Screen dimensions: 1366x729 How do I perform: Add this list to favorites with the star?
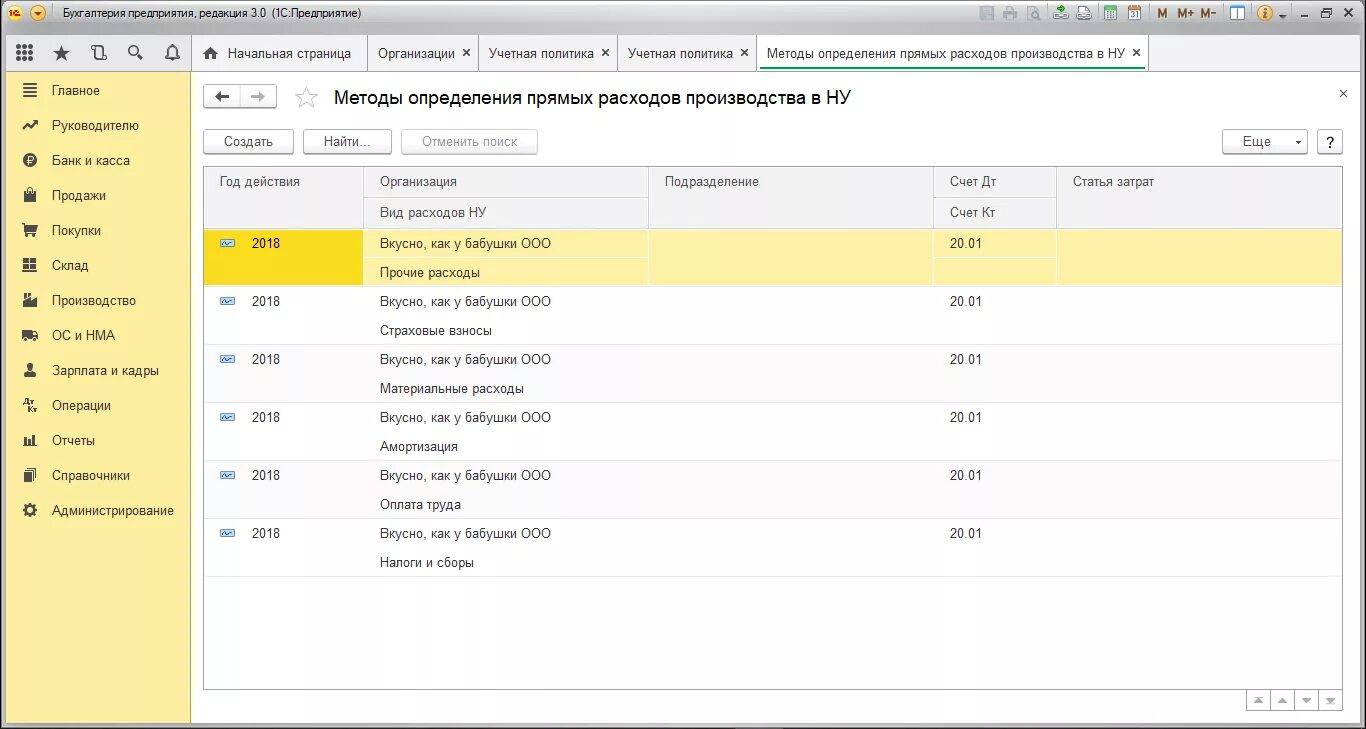[x=306, y=97]
